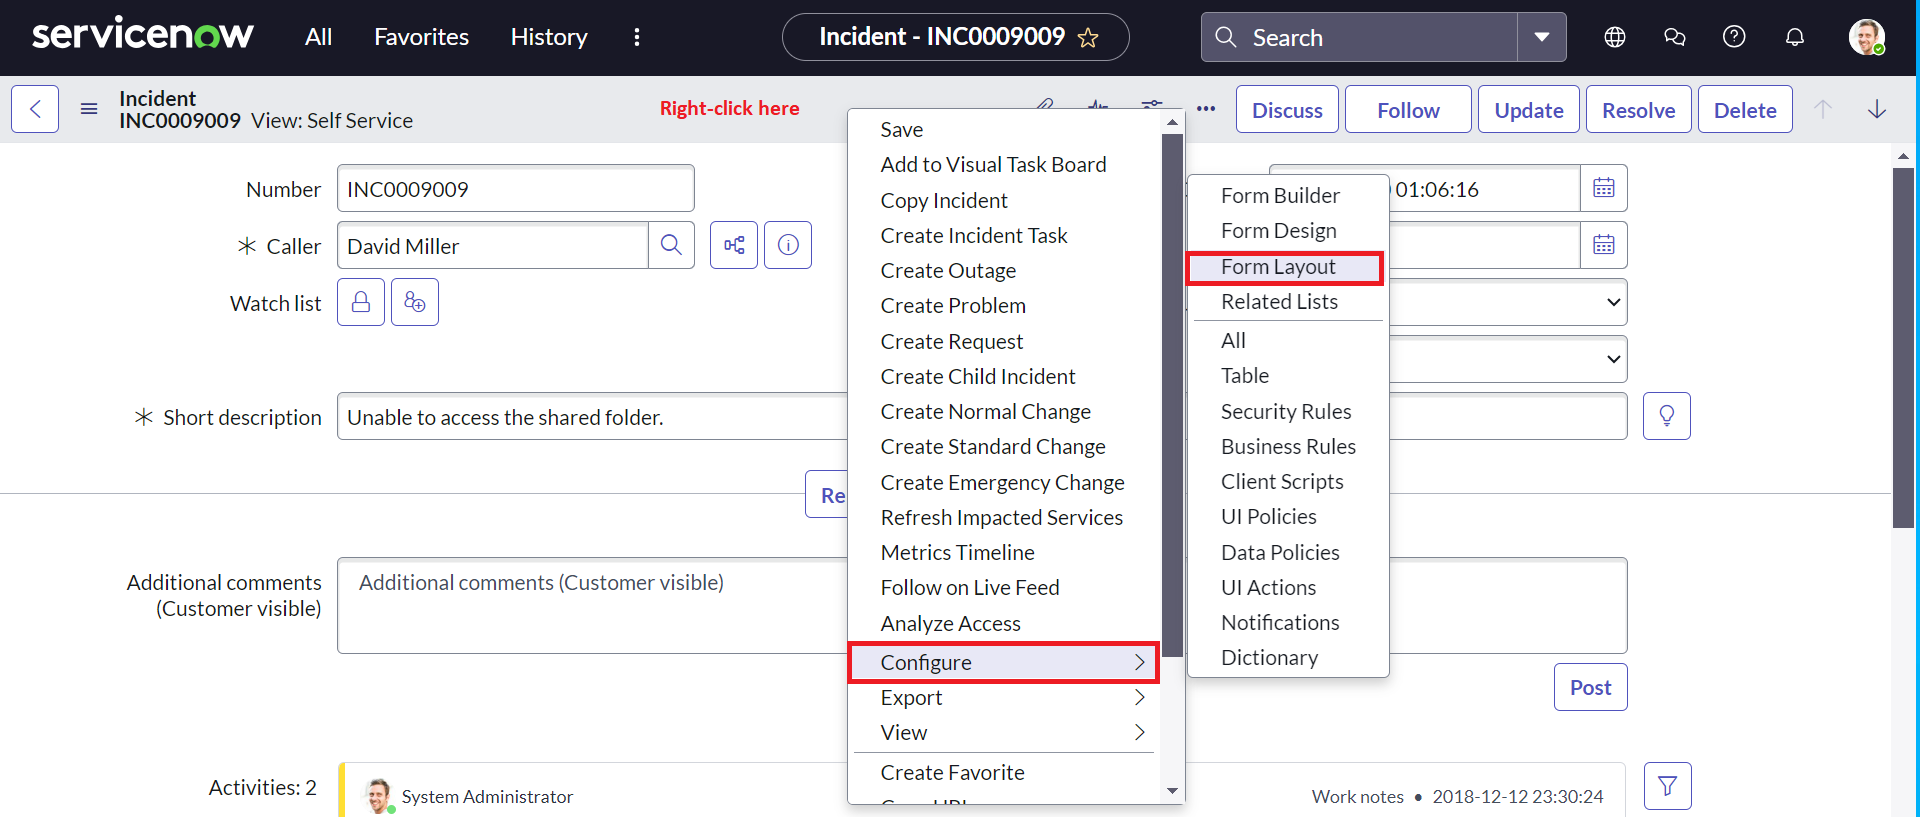Add Incident INC0009009 to favorites star

click(1088, 38)
